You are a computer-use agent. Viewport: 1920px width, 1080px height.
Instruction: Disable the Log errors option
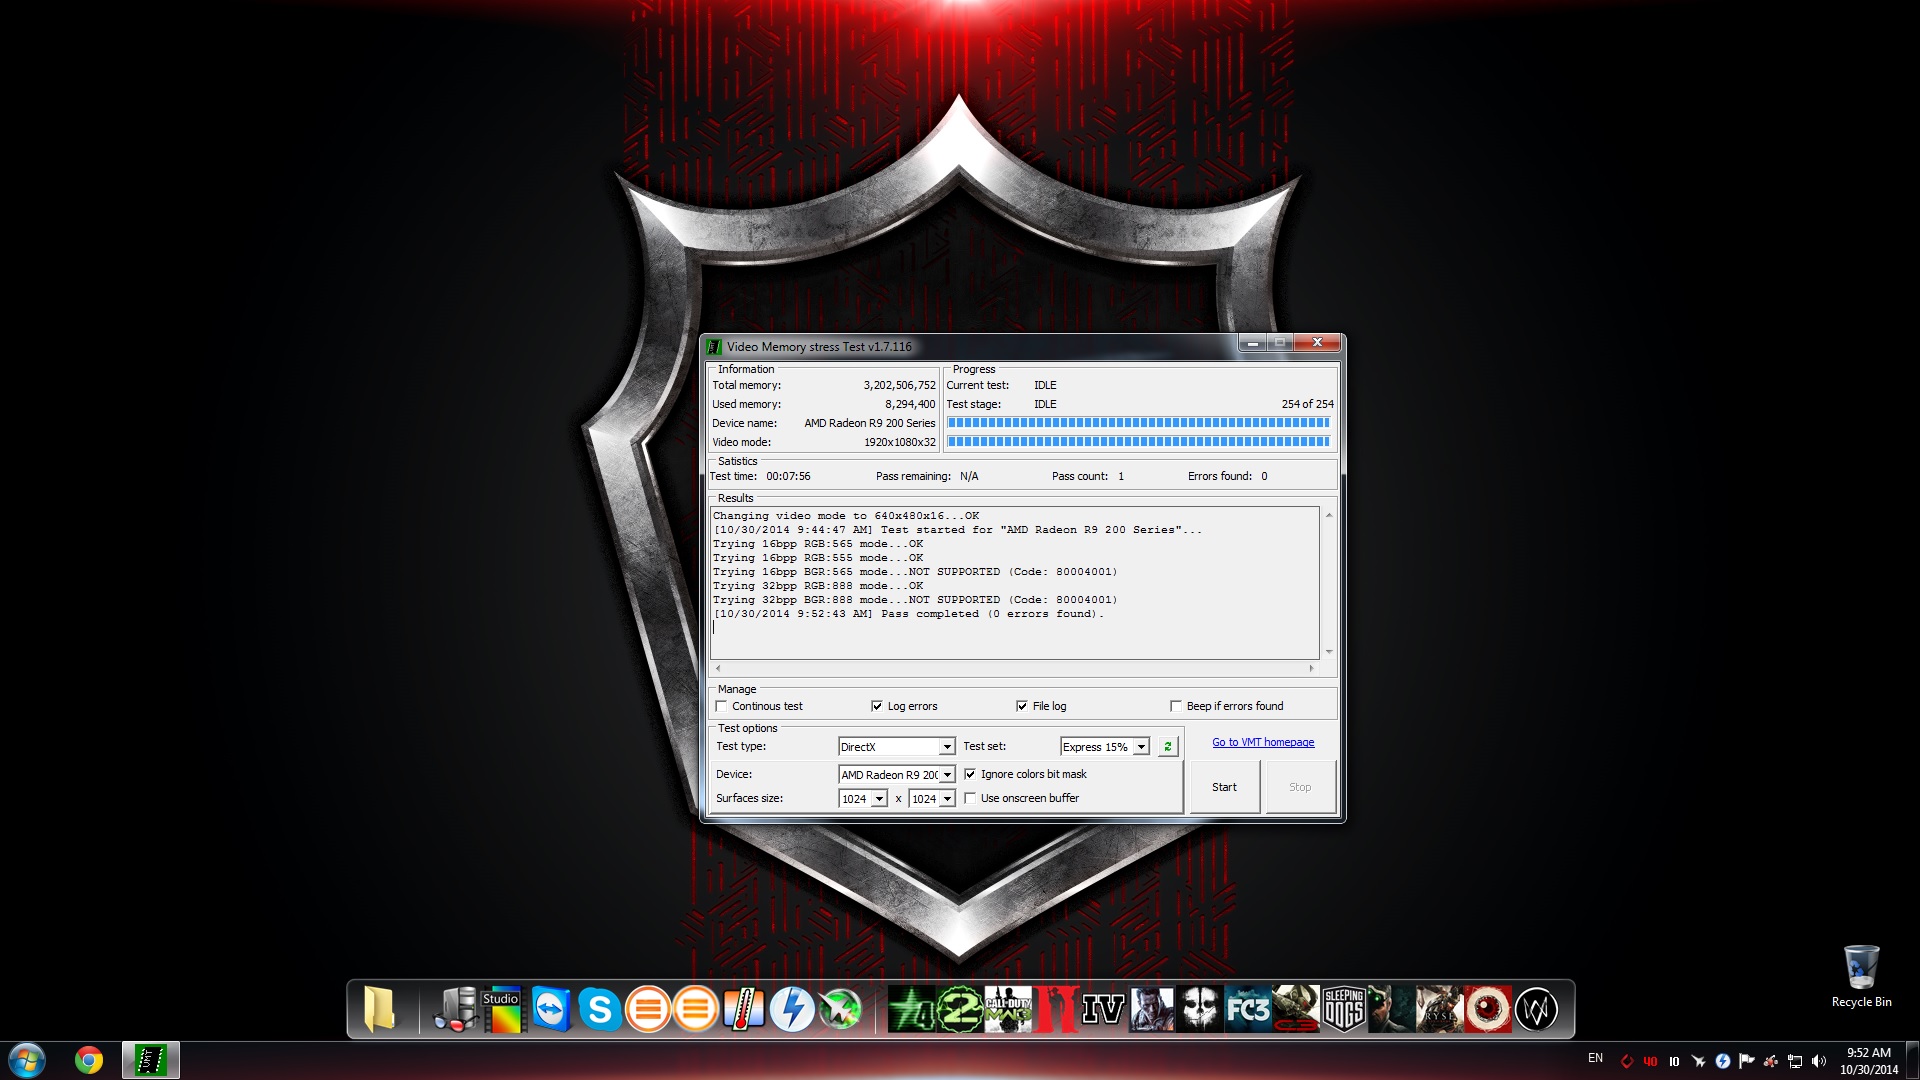(x=876, y=706)
